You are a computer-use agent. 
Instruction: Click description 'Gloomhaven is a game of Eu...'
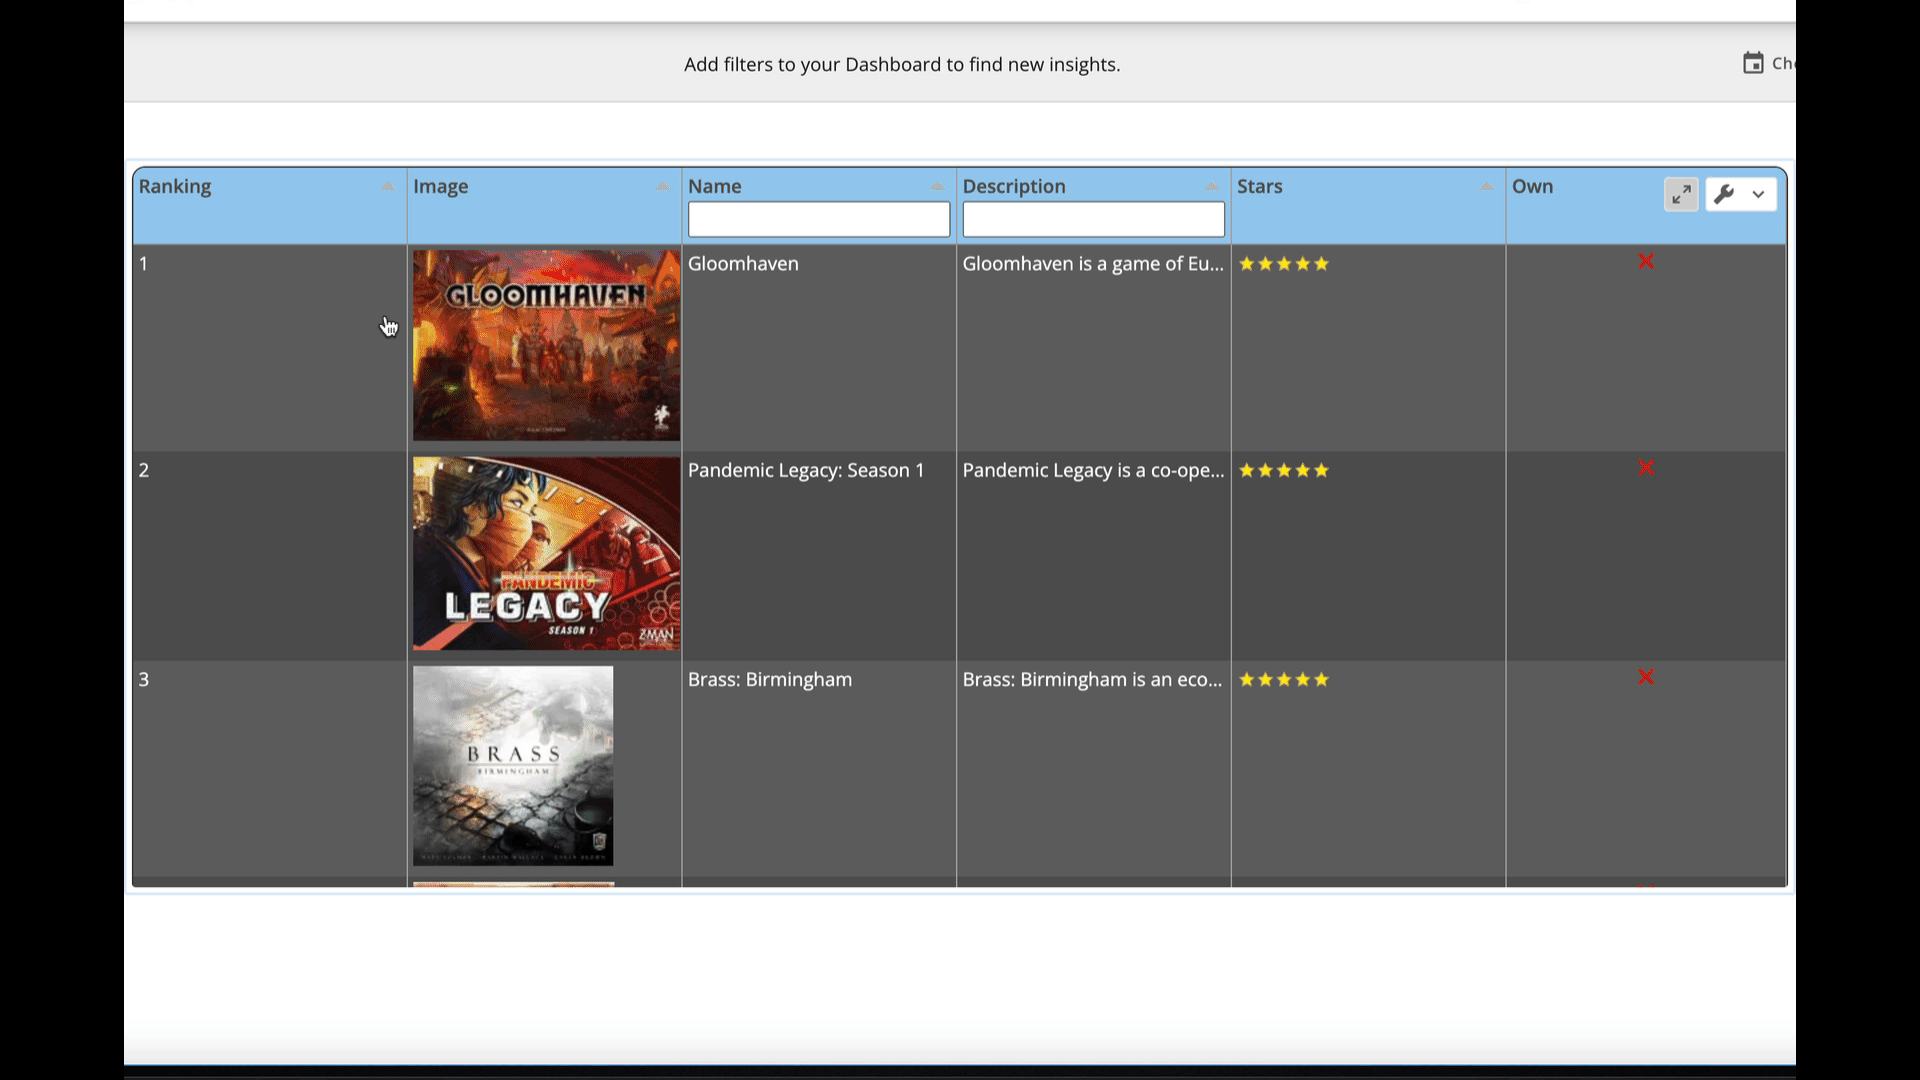(1093, 264)
